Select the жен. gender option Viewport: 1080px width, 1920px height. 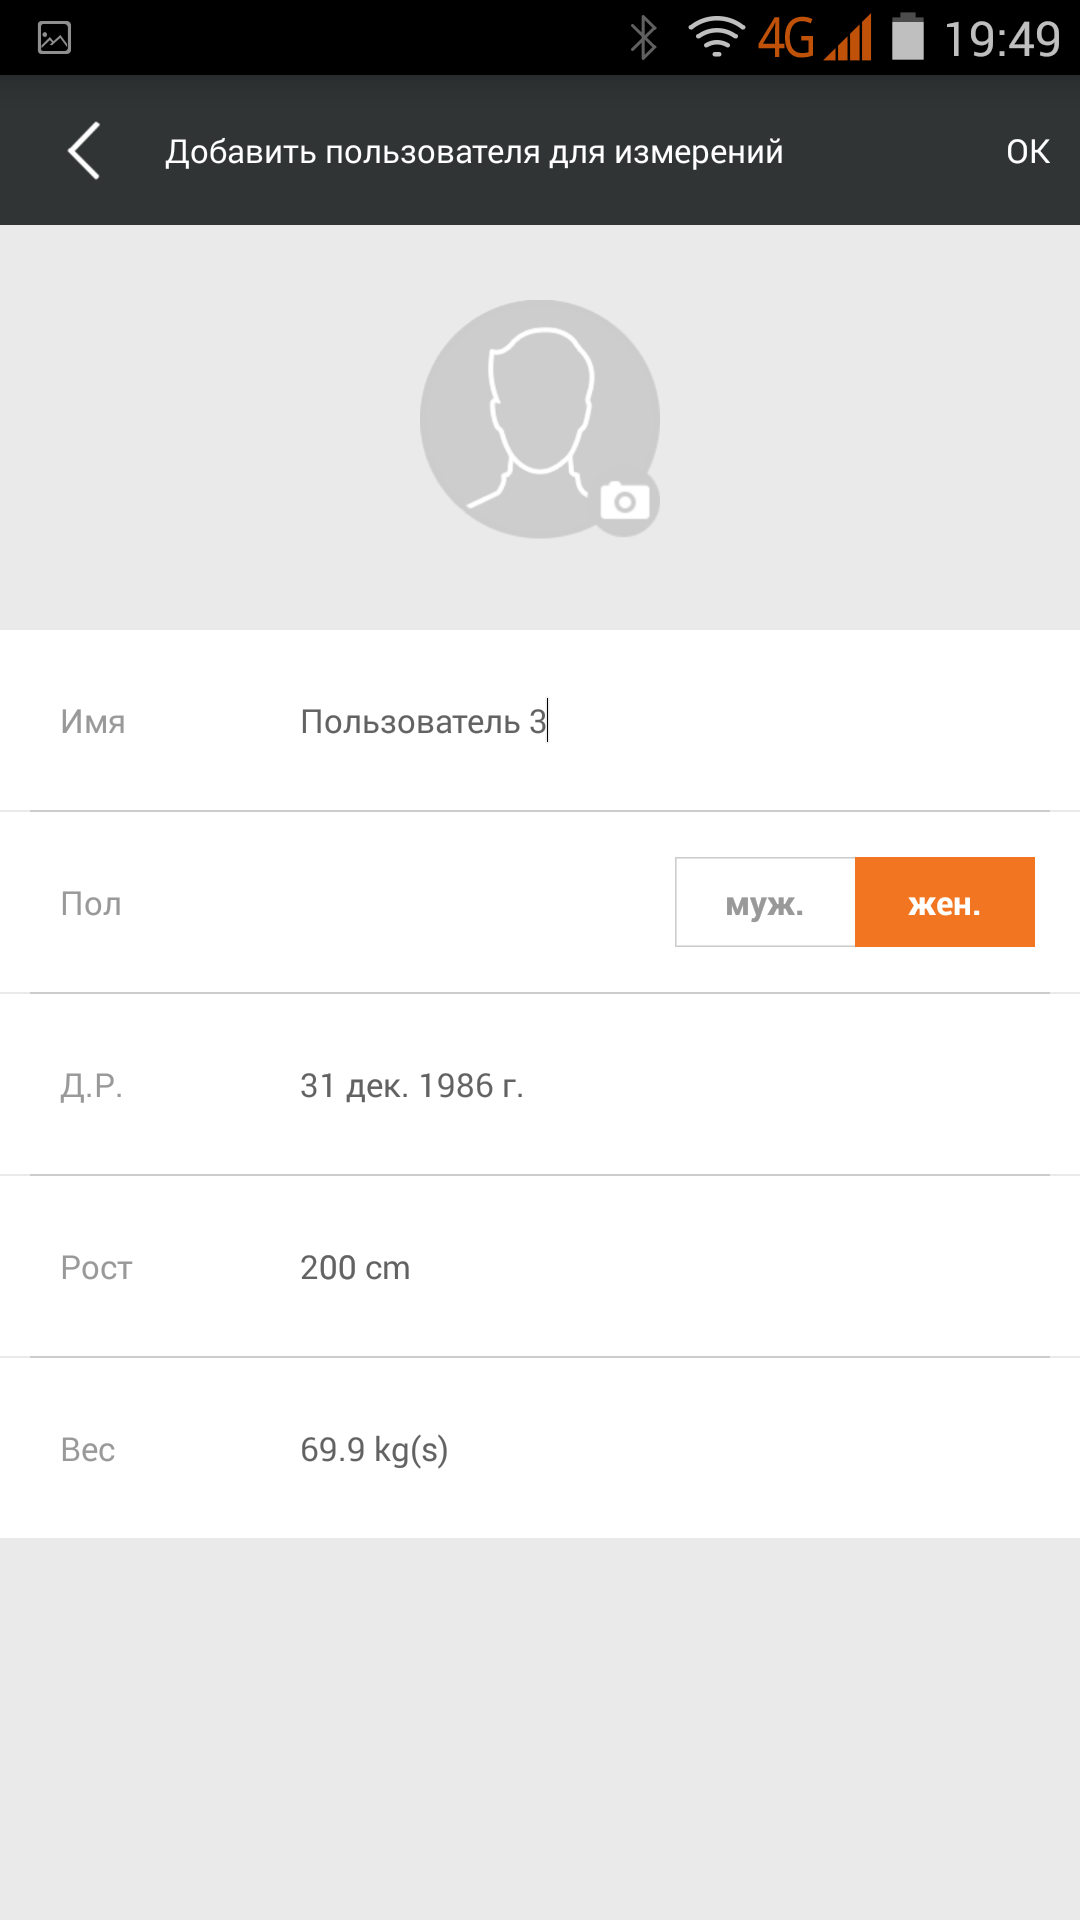click(x=945, y=902)
